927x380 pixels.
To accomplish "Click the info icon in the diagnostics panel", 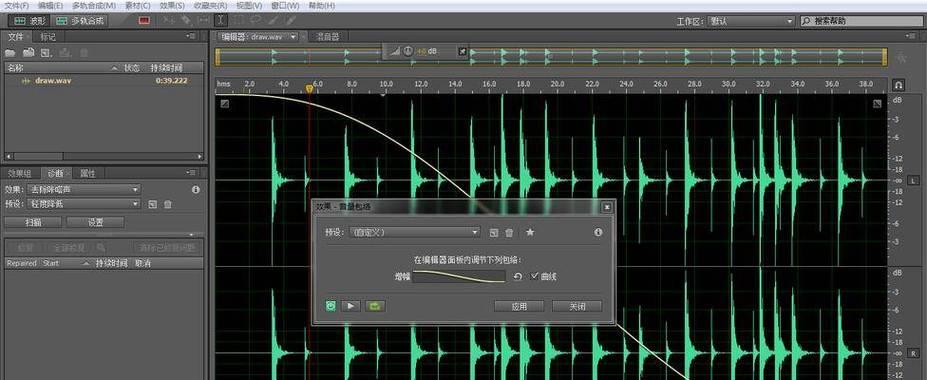I will click(x=196, y=190).
